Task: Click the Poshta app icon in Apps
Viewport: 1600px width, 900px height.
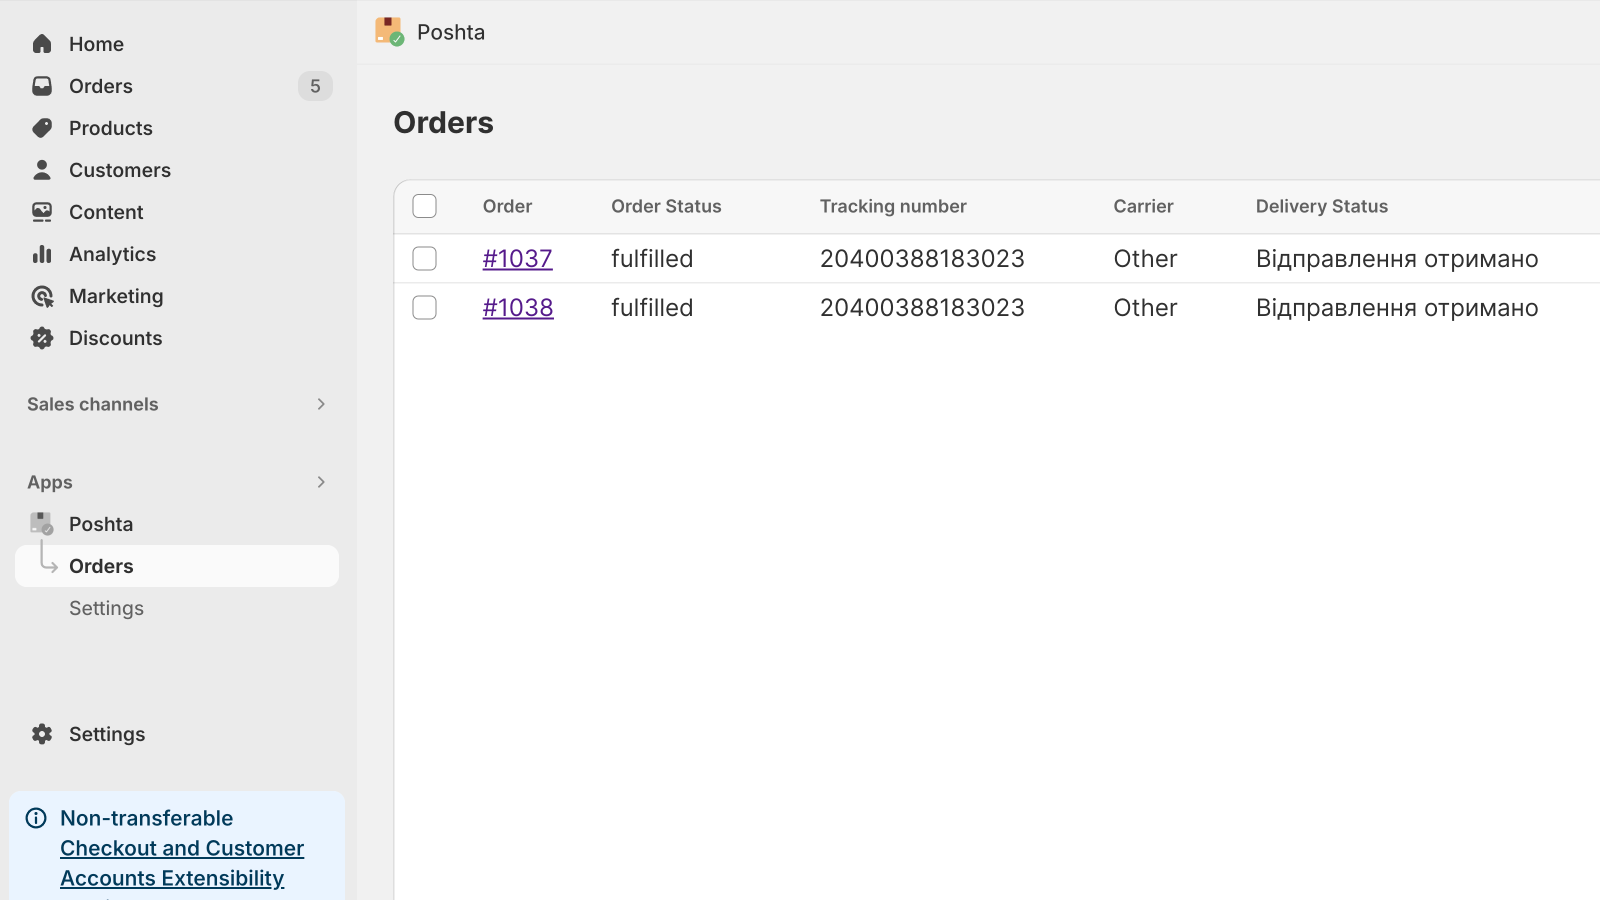Action: pyautogui.click(x=42, y=523)
